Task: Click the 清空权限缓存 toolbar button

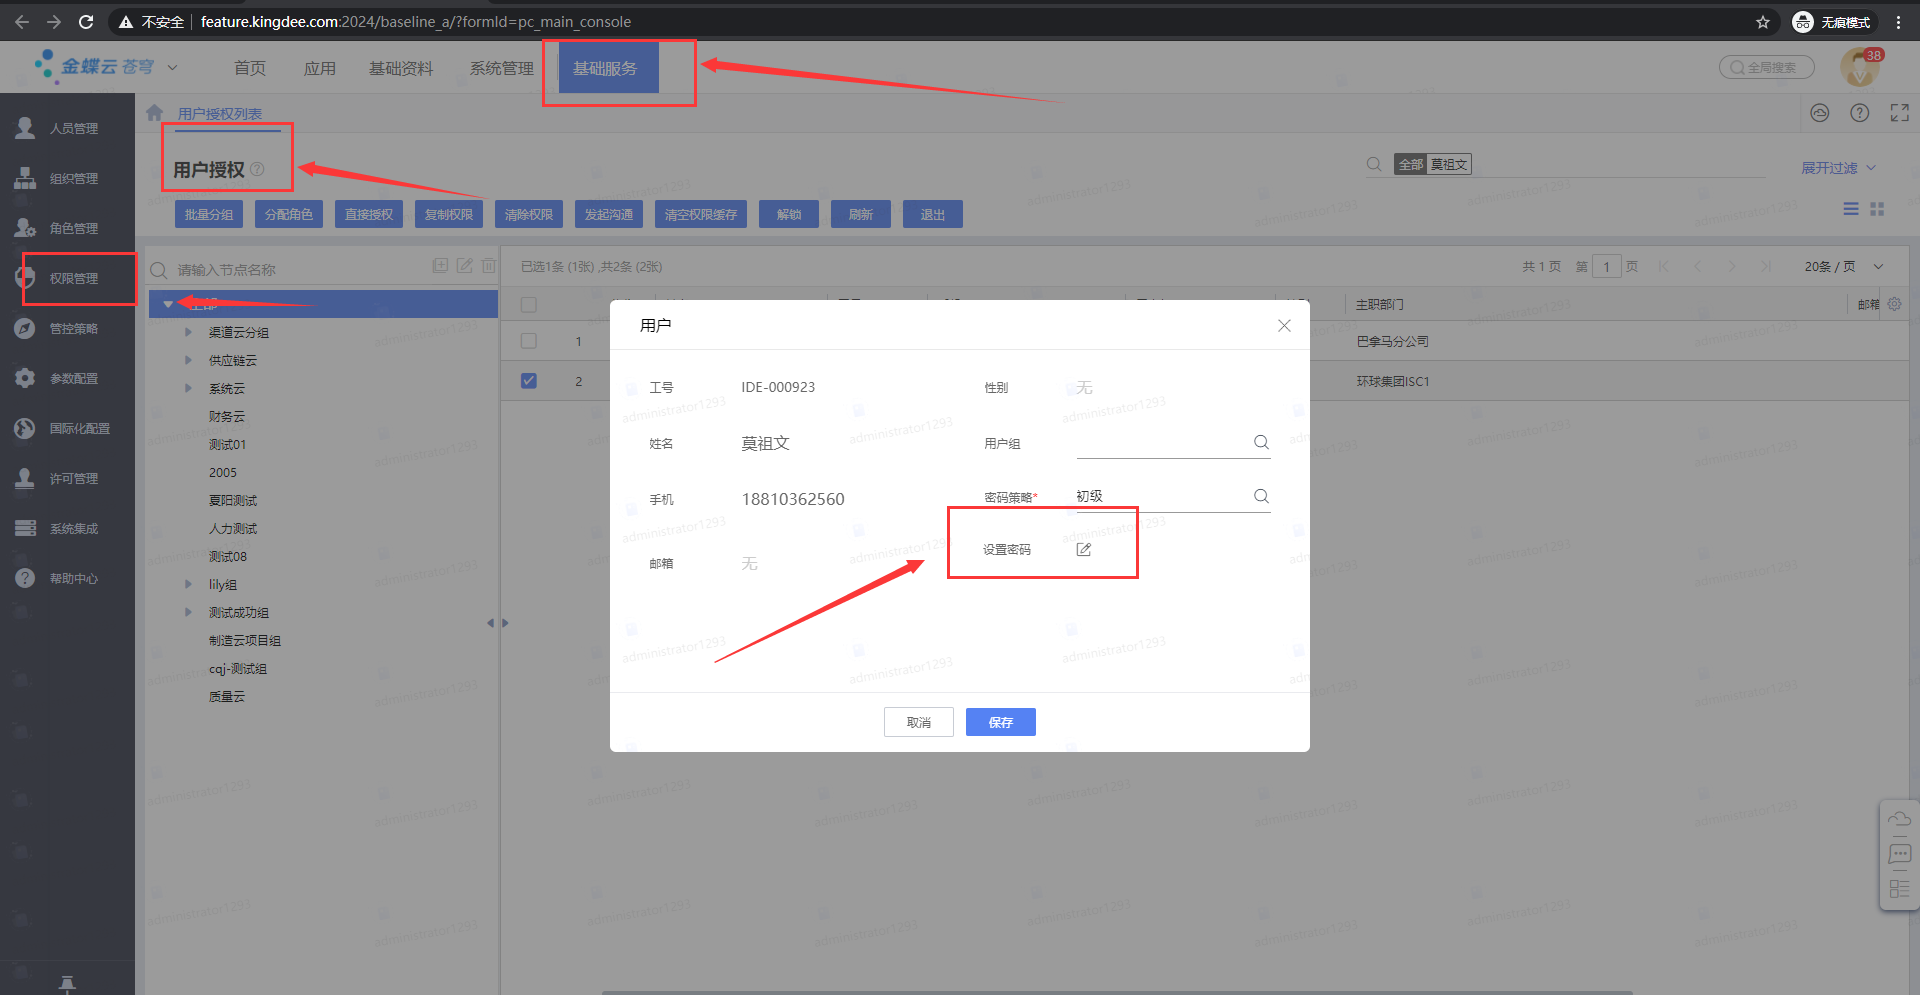Action: click(701, 214)
